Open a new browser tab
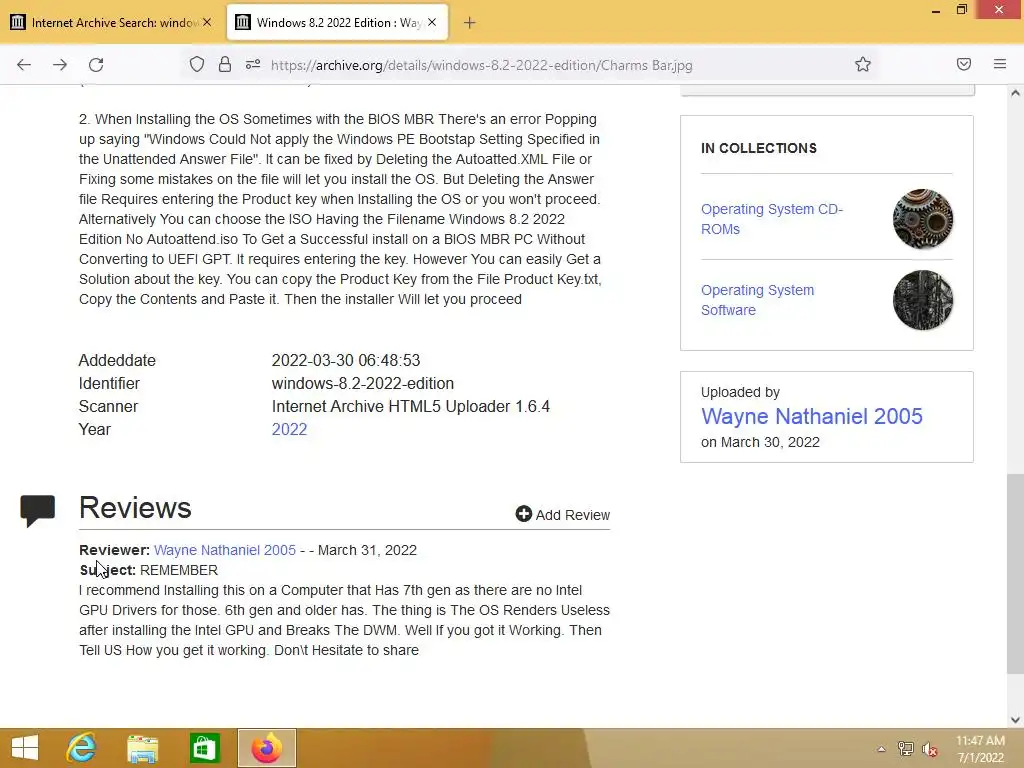The width and height of the screenshot is (1024, 768). point(470,23)
